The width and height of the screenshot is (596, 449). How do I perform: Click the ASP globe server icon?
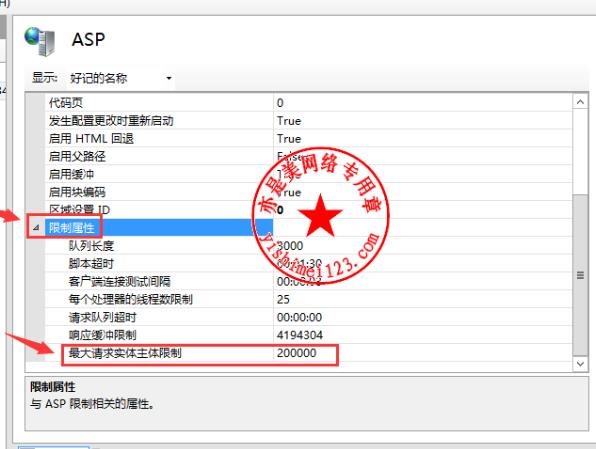40,41
